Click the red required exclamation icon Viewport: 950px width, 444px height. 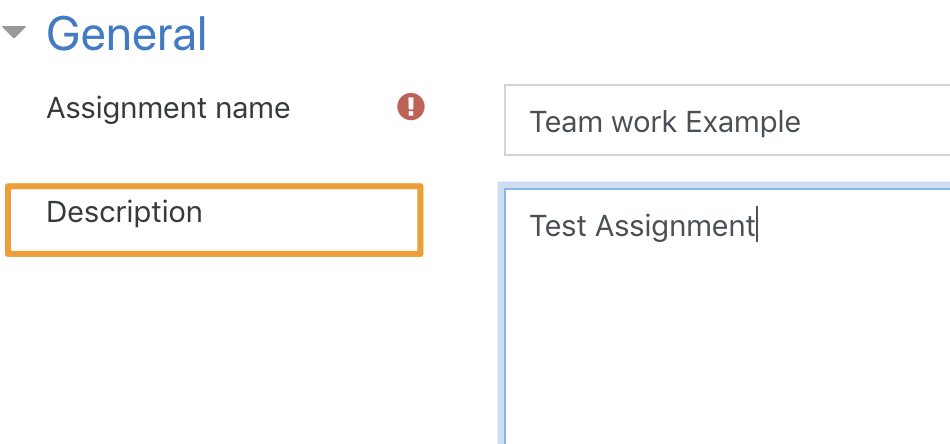[411, 107]
